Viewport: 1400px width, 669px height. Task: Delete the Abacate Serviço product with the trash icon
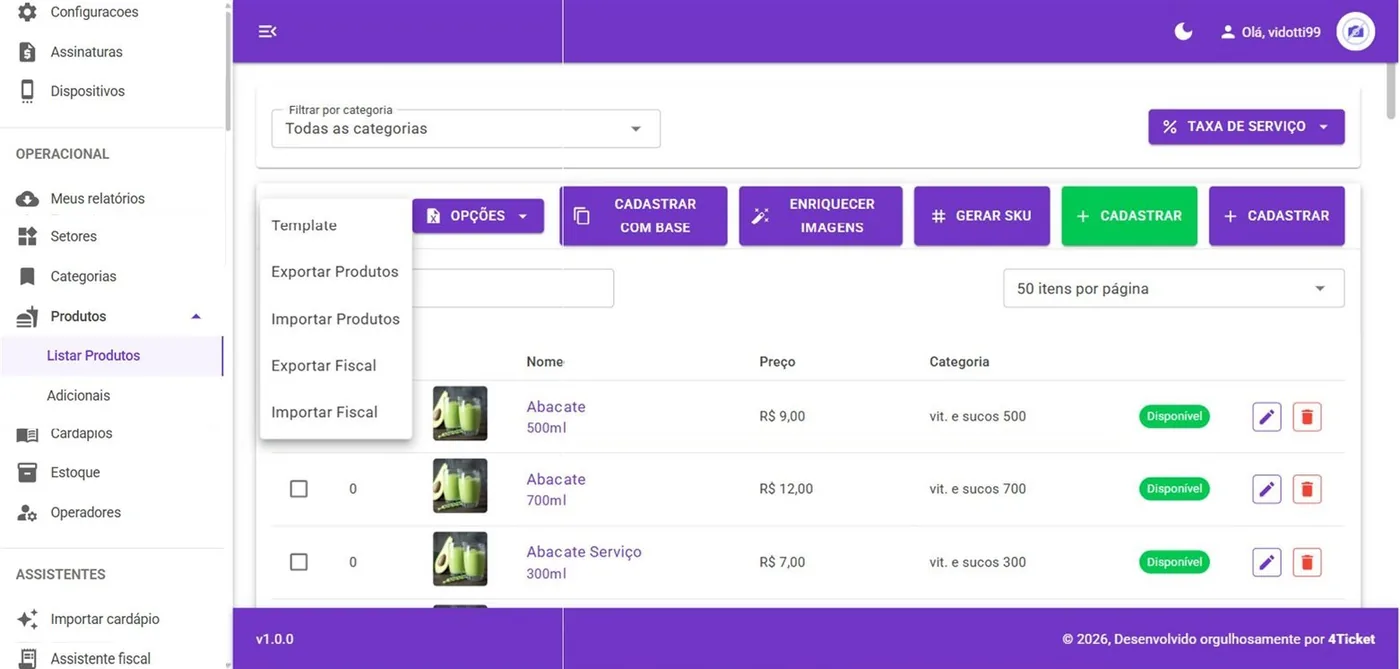[x=1307, y=562]
